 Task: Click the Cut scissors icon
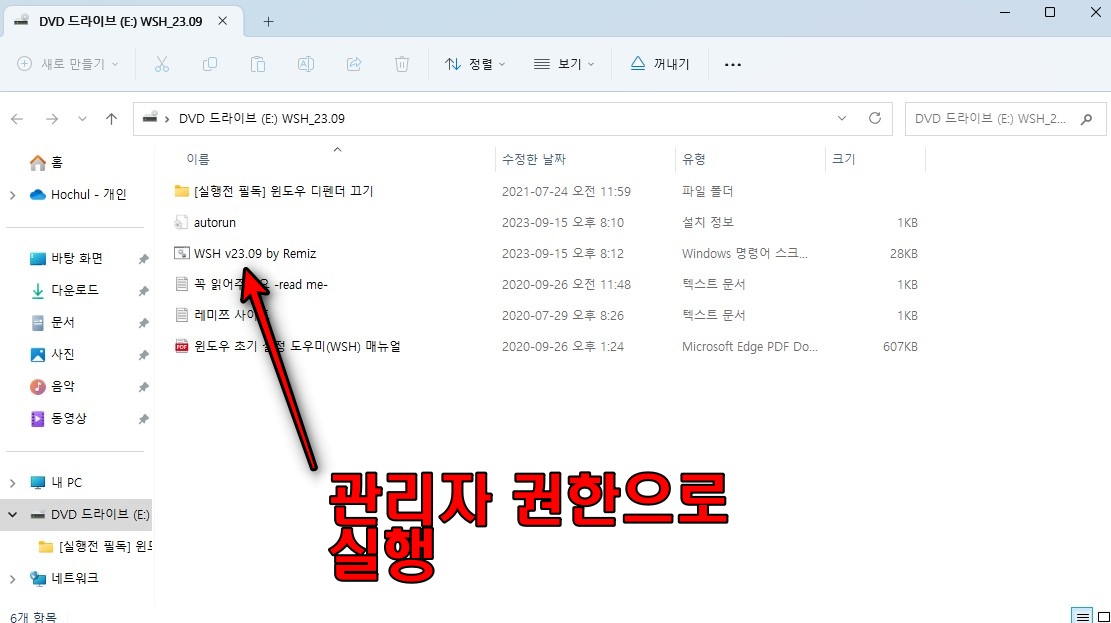[162, 64]
